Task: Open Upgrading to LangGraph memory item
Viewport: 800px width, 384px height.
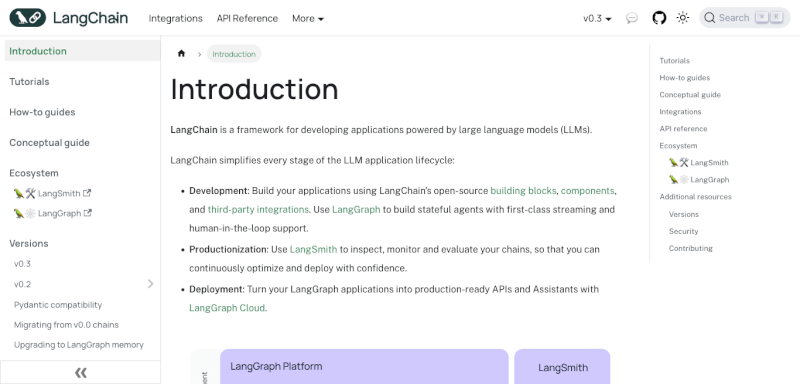Action: pos(79,345)
